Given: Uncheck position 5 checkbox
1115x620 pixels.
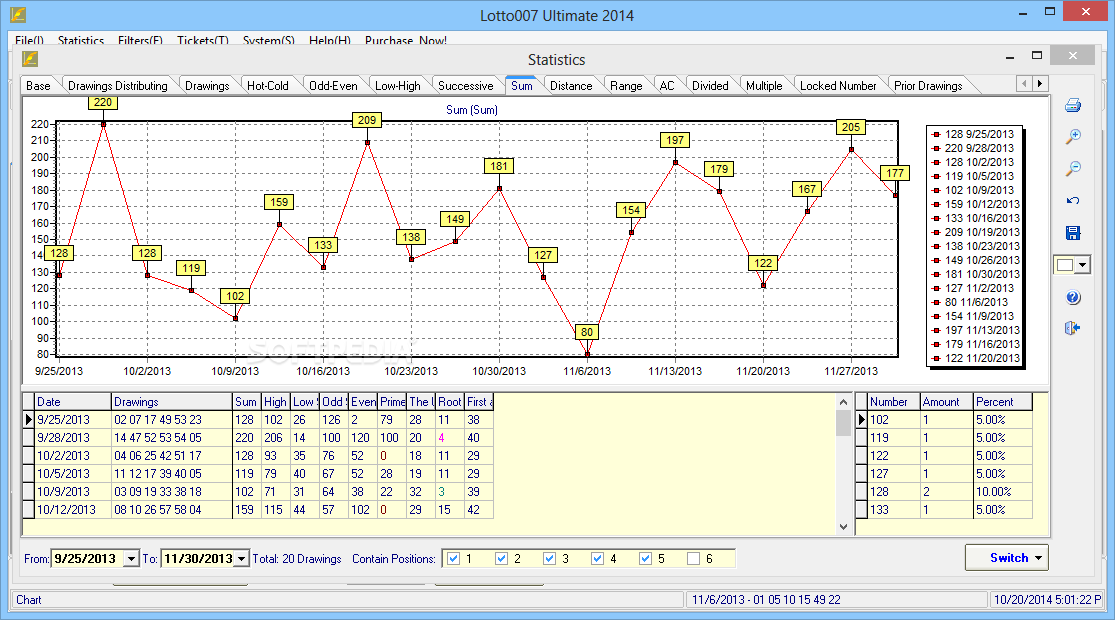Looking at the screenshot, I should pos(645,559).
